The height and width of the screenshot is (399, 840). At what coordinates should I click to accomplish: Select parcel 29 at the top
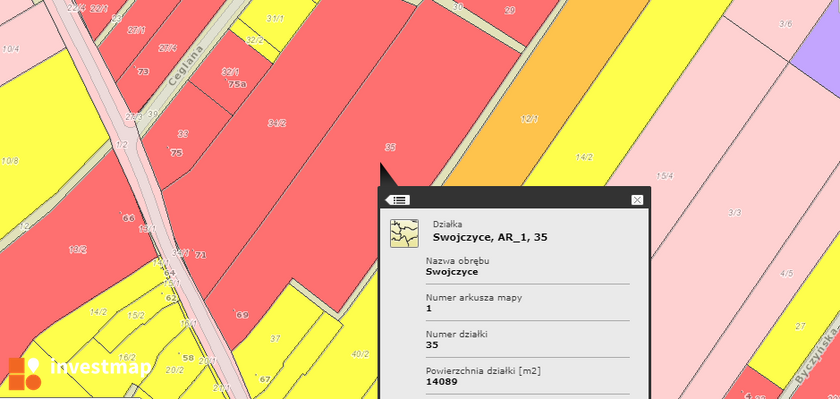509,10
